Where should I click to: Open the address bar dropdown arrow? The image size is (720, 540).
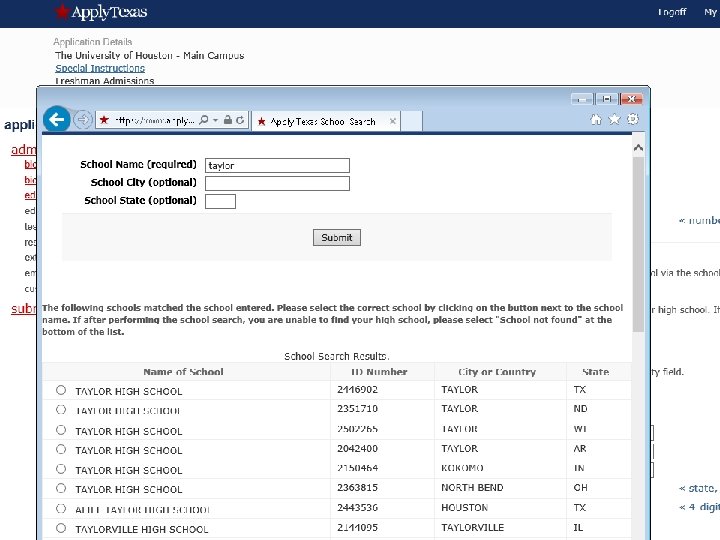coord(215,120)
